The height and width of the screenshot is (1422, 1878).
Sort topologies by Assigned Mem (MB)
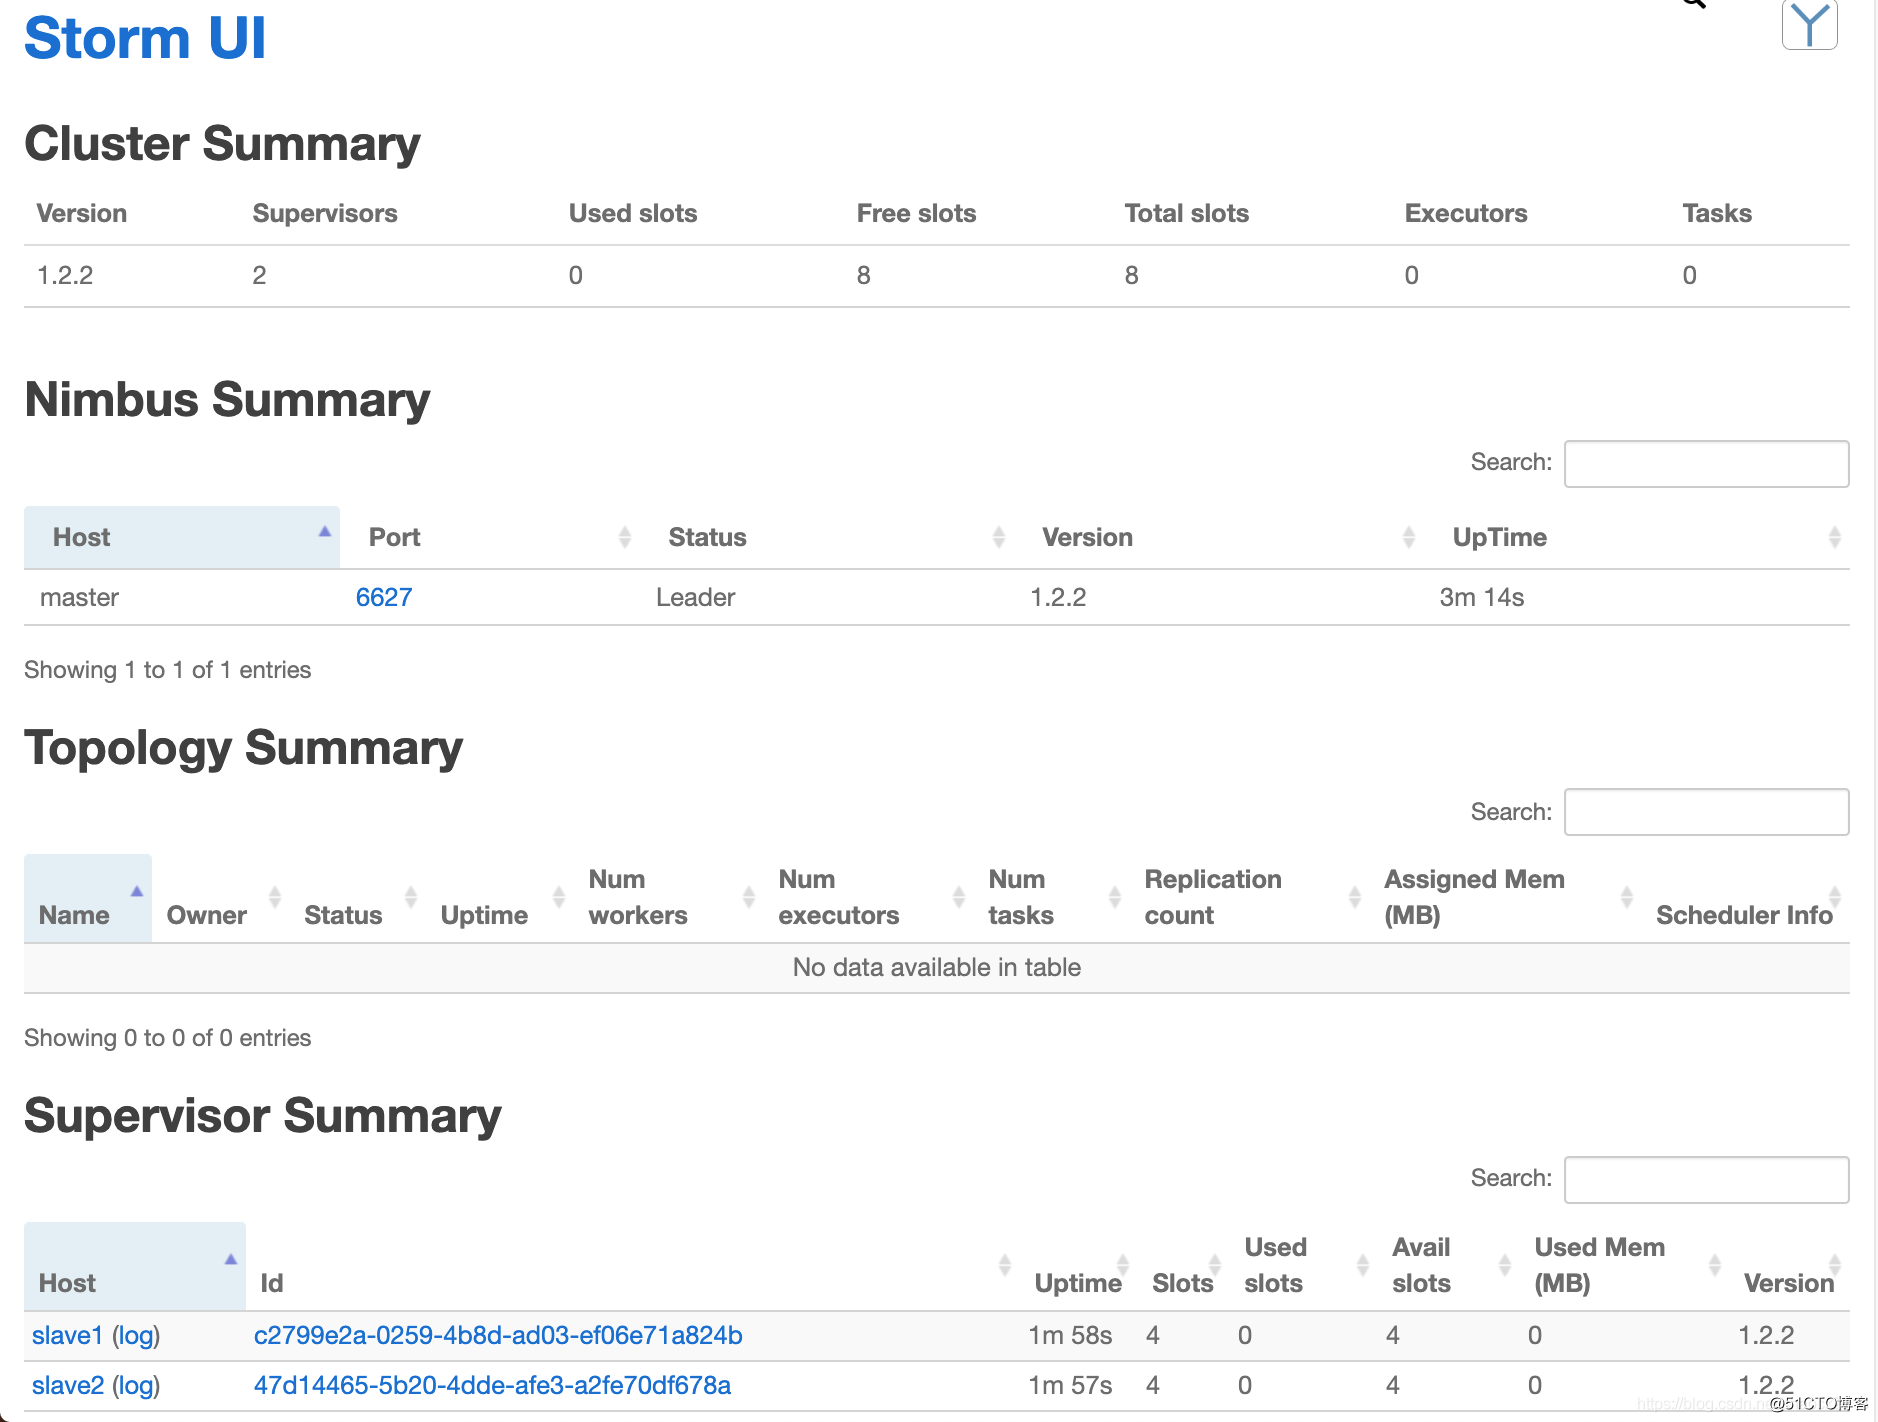[x=1506, y=898]
